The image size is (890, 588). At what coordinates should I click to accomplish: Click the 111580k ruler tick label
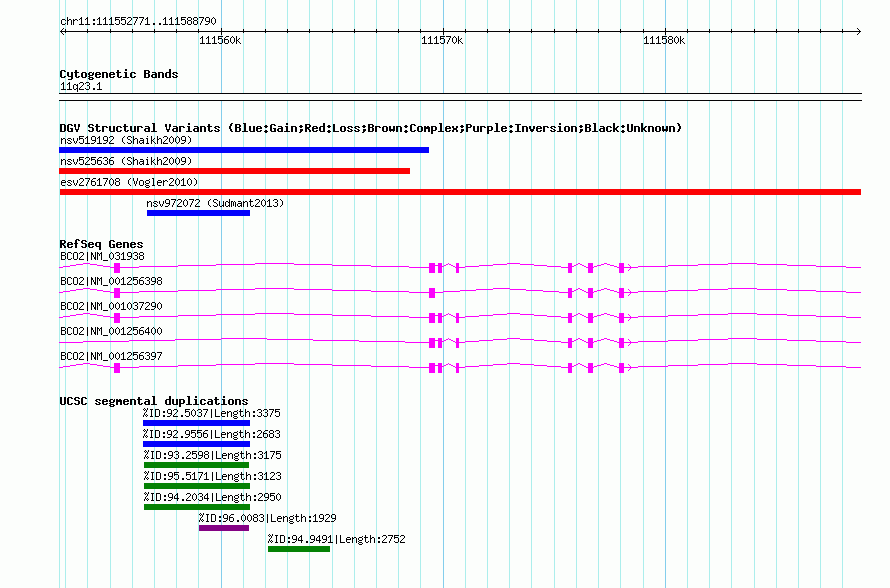pyautogui.click(x=664, y=40)
